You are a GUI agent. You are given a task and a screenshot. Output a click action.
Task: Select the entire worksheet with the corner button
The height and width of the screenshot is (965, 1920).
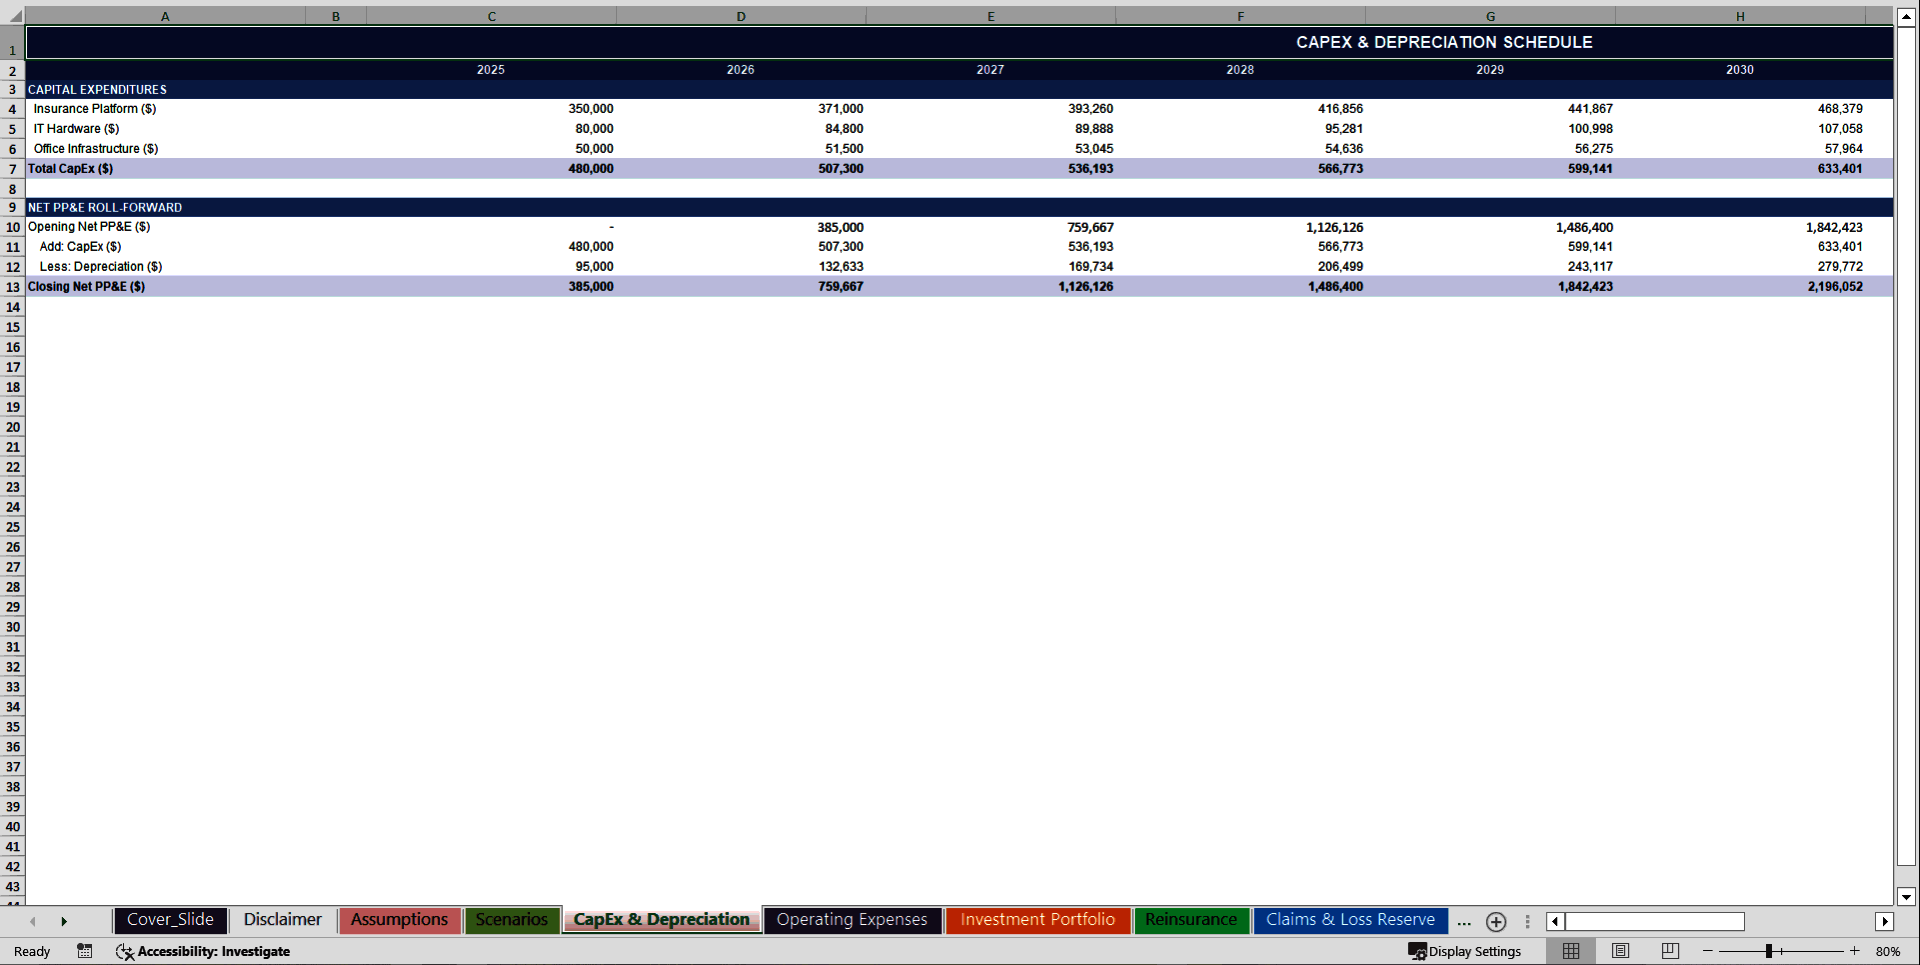[x=12, y=15]
